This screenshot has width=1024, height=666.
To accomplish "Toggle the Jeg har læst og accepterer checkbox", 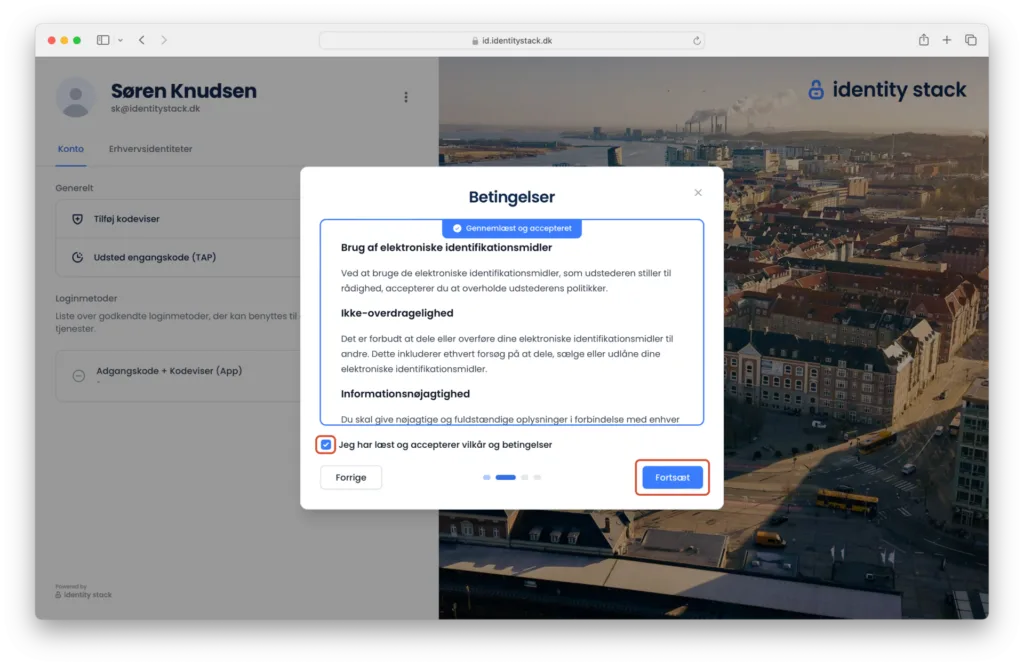I will [326, 445].
